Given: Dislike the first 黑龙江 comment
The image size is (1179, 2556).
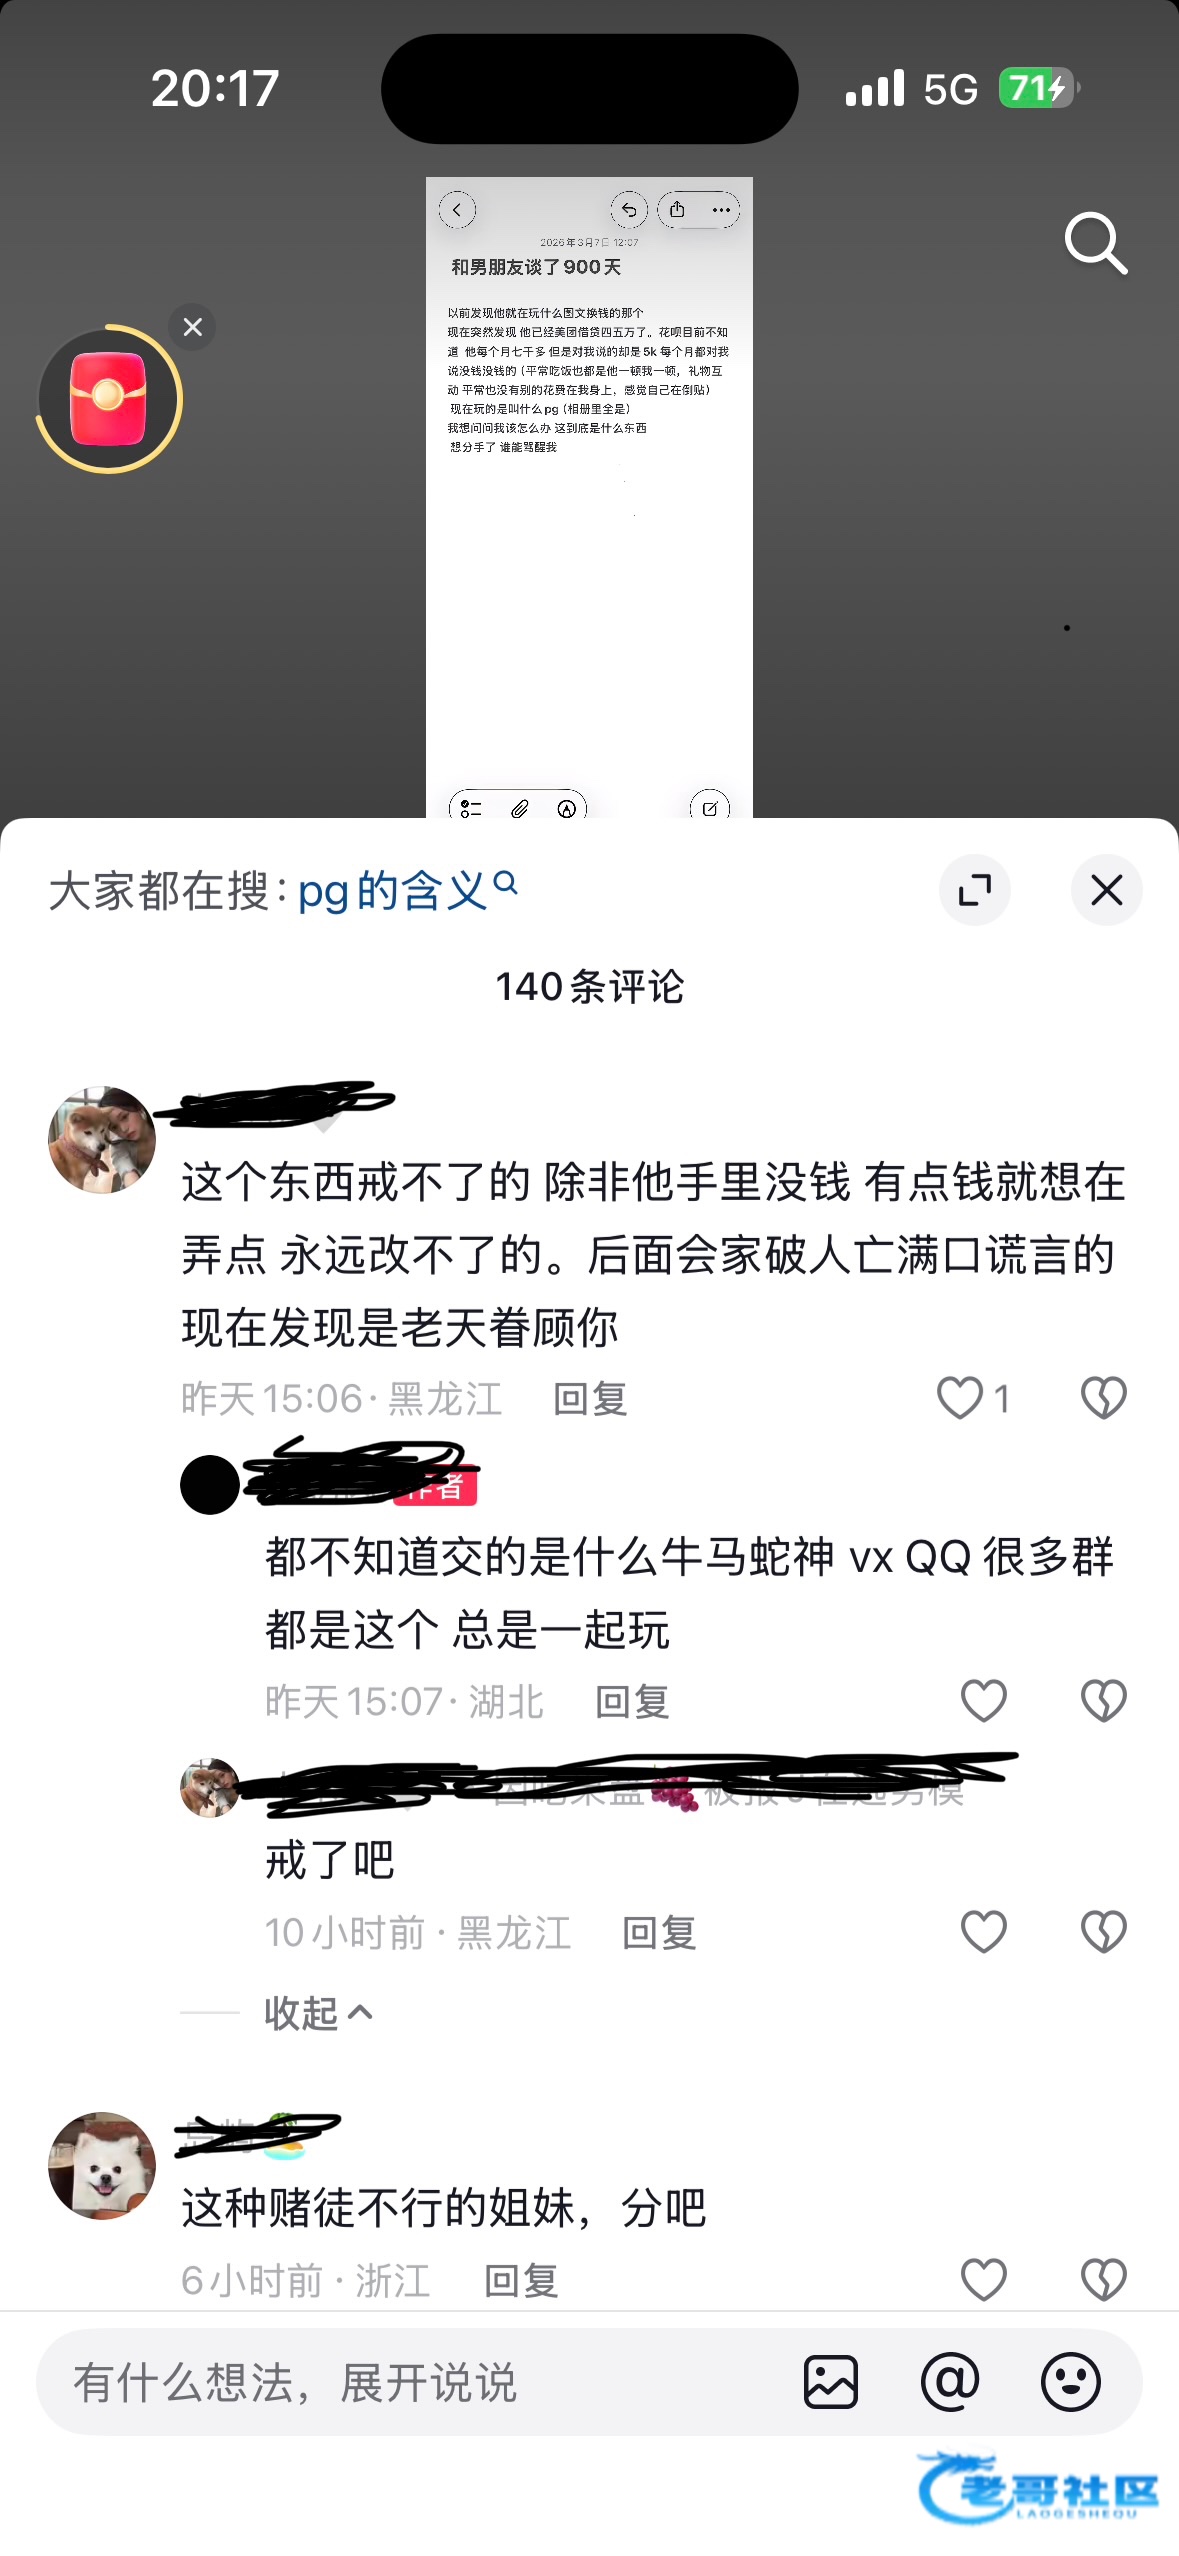Looking at the screenshot, I should [1104, 1398].
